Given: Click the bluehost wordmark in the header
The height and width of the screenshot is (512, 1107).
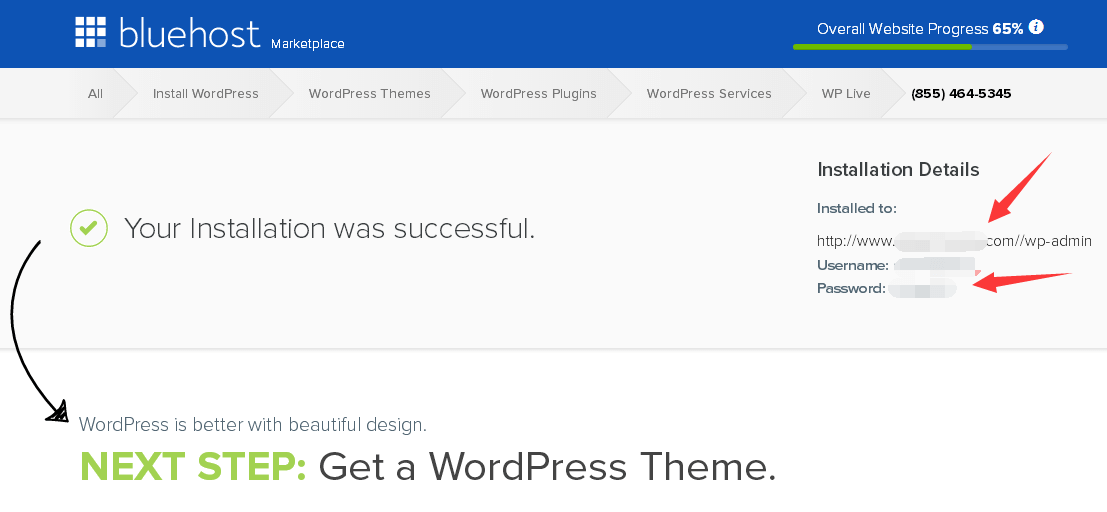Looking at the screenshot, I should [190, 33].
